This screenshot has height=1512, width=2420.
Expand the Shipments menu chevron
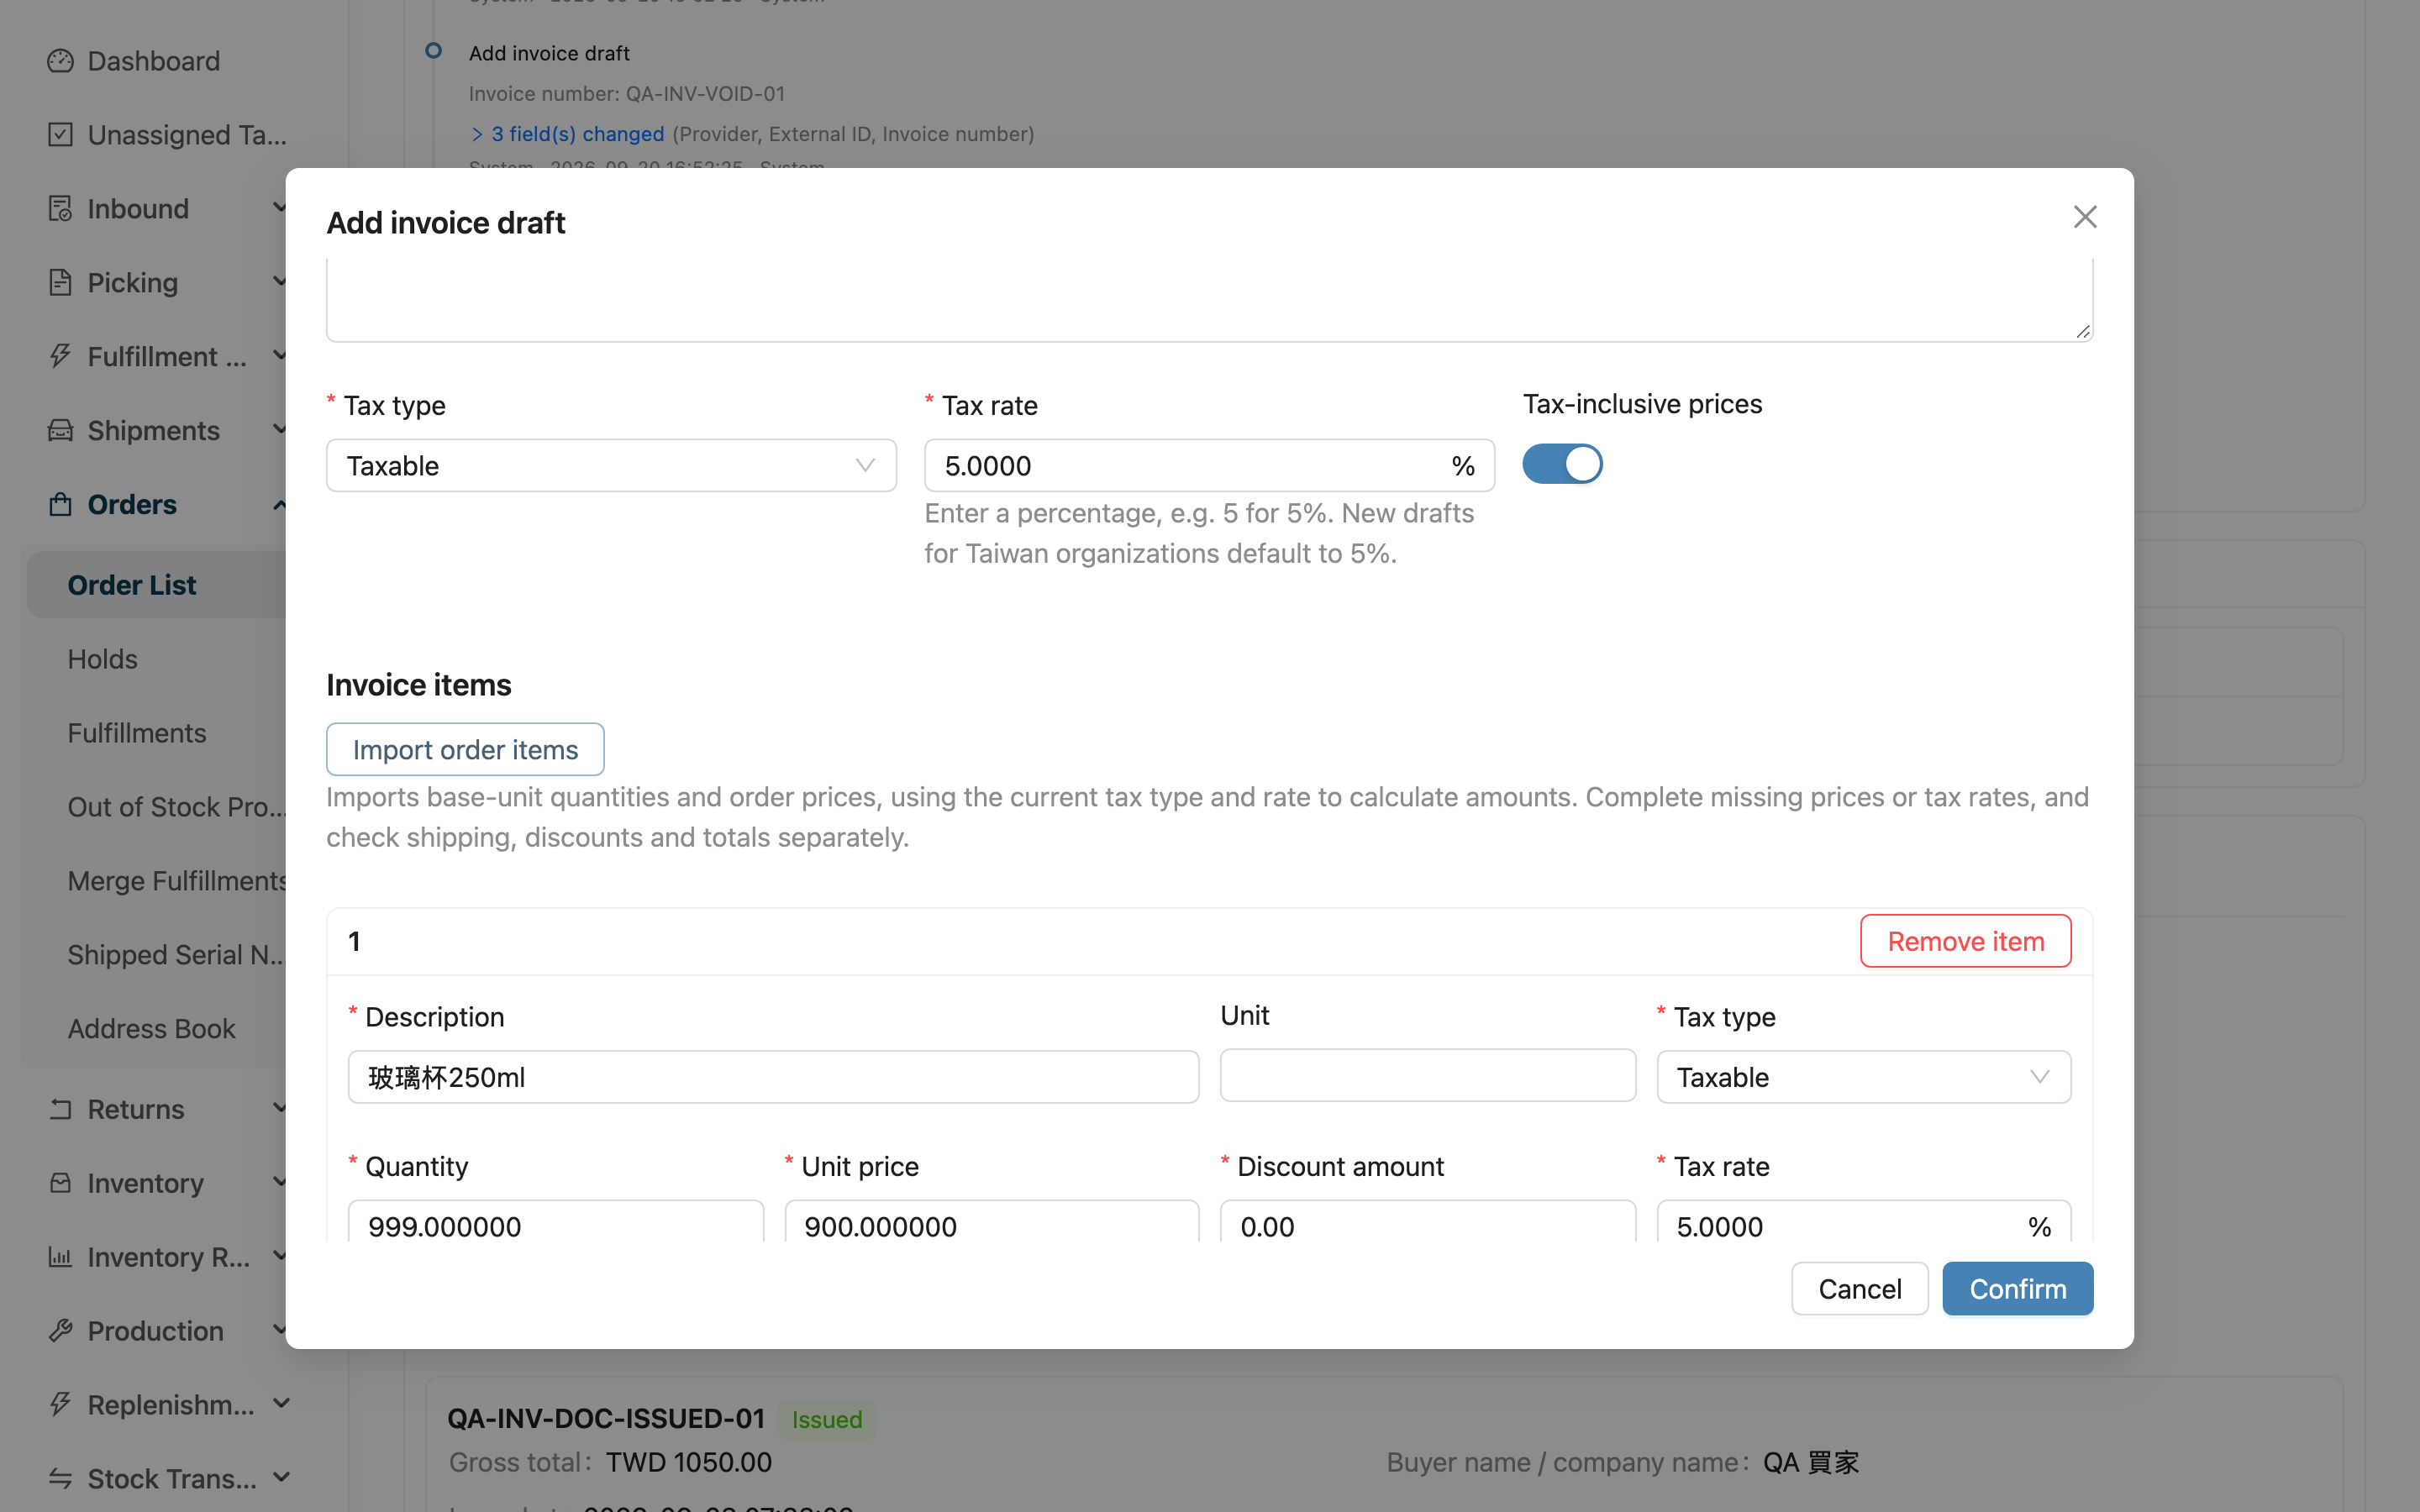coord(279,430)
